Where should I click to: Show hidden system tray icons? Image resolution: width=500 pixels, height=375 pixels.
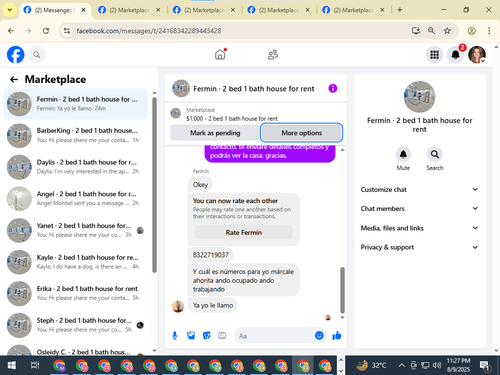tap(402, 366)
